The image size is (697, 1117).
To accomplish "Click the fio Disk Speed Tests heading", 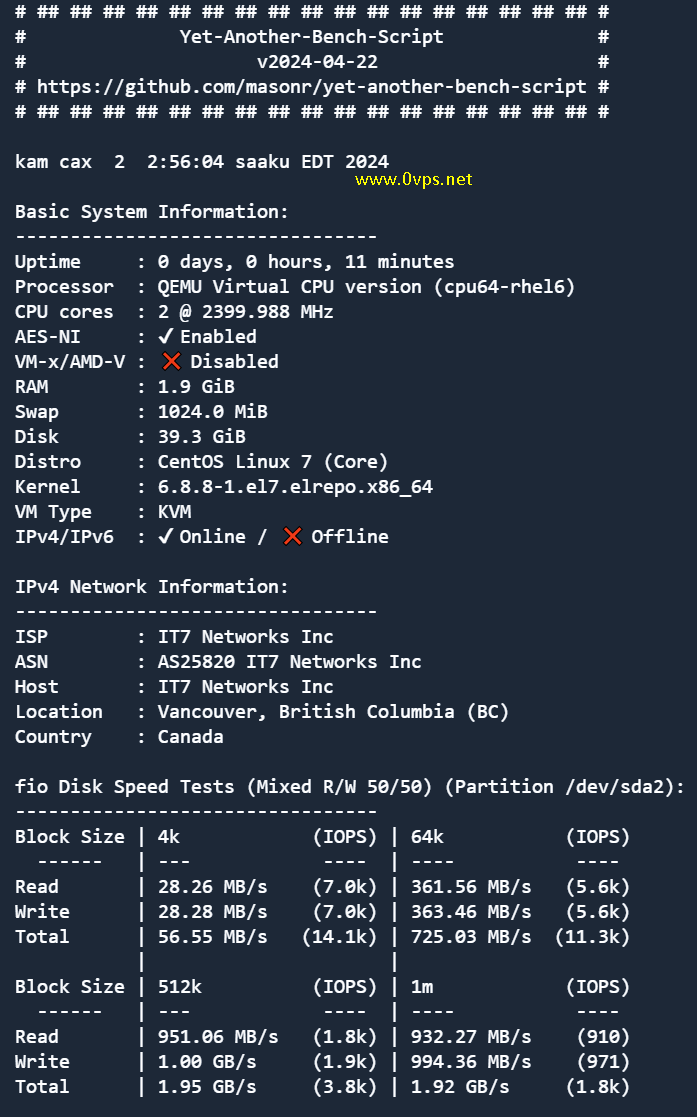I will (x=350, y=786).
